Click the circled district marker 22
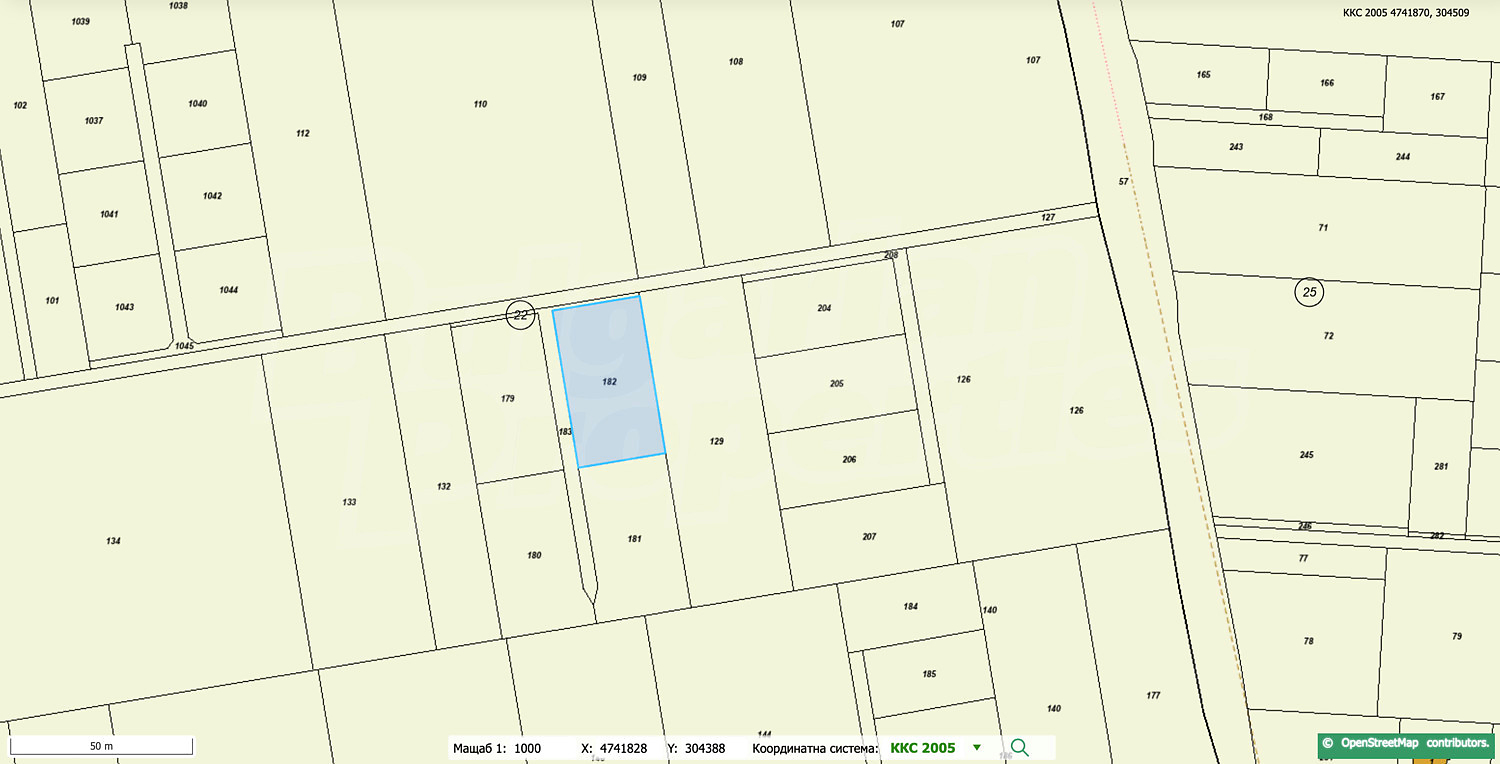Image resolution: width=1500 pixels, height=764 pixels. tap(520, 314)
